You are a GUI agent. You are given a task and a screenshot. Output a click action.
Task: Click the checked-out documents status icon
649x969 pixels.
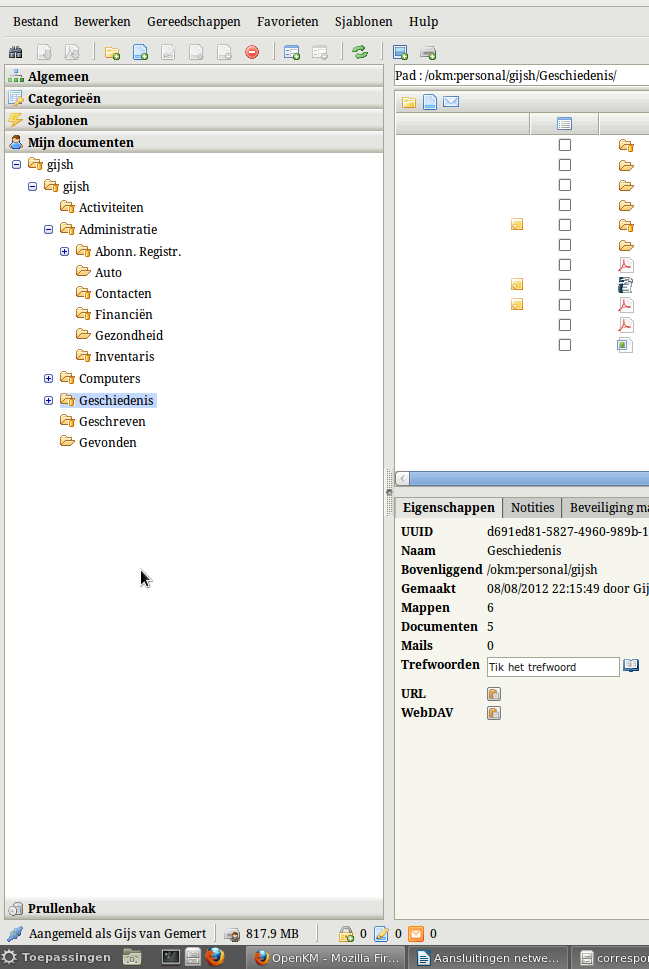coord(381,934)
